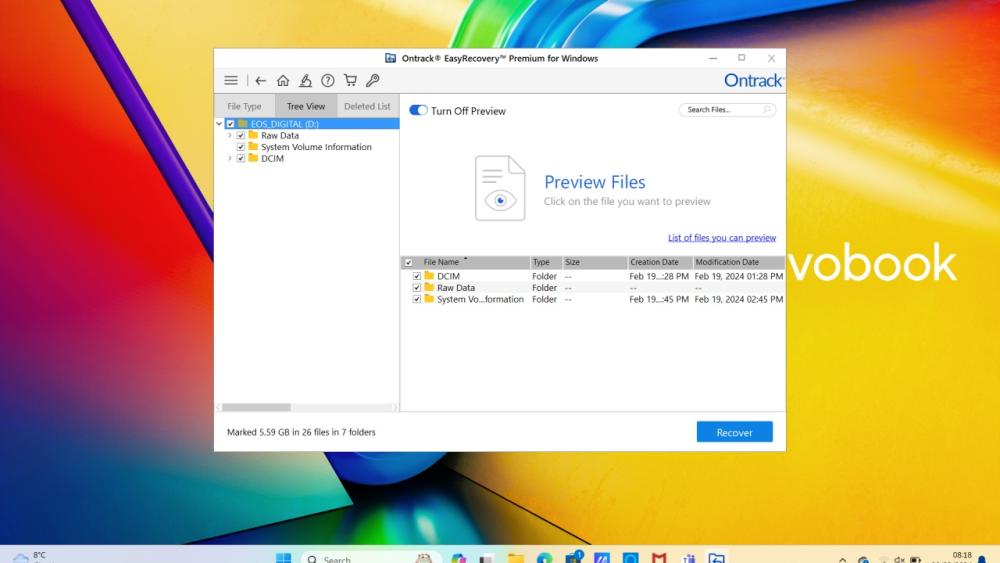Click the Recover button
Viewport: 1000px width, 563px height.
(734, 432)
